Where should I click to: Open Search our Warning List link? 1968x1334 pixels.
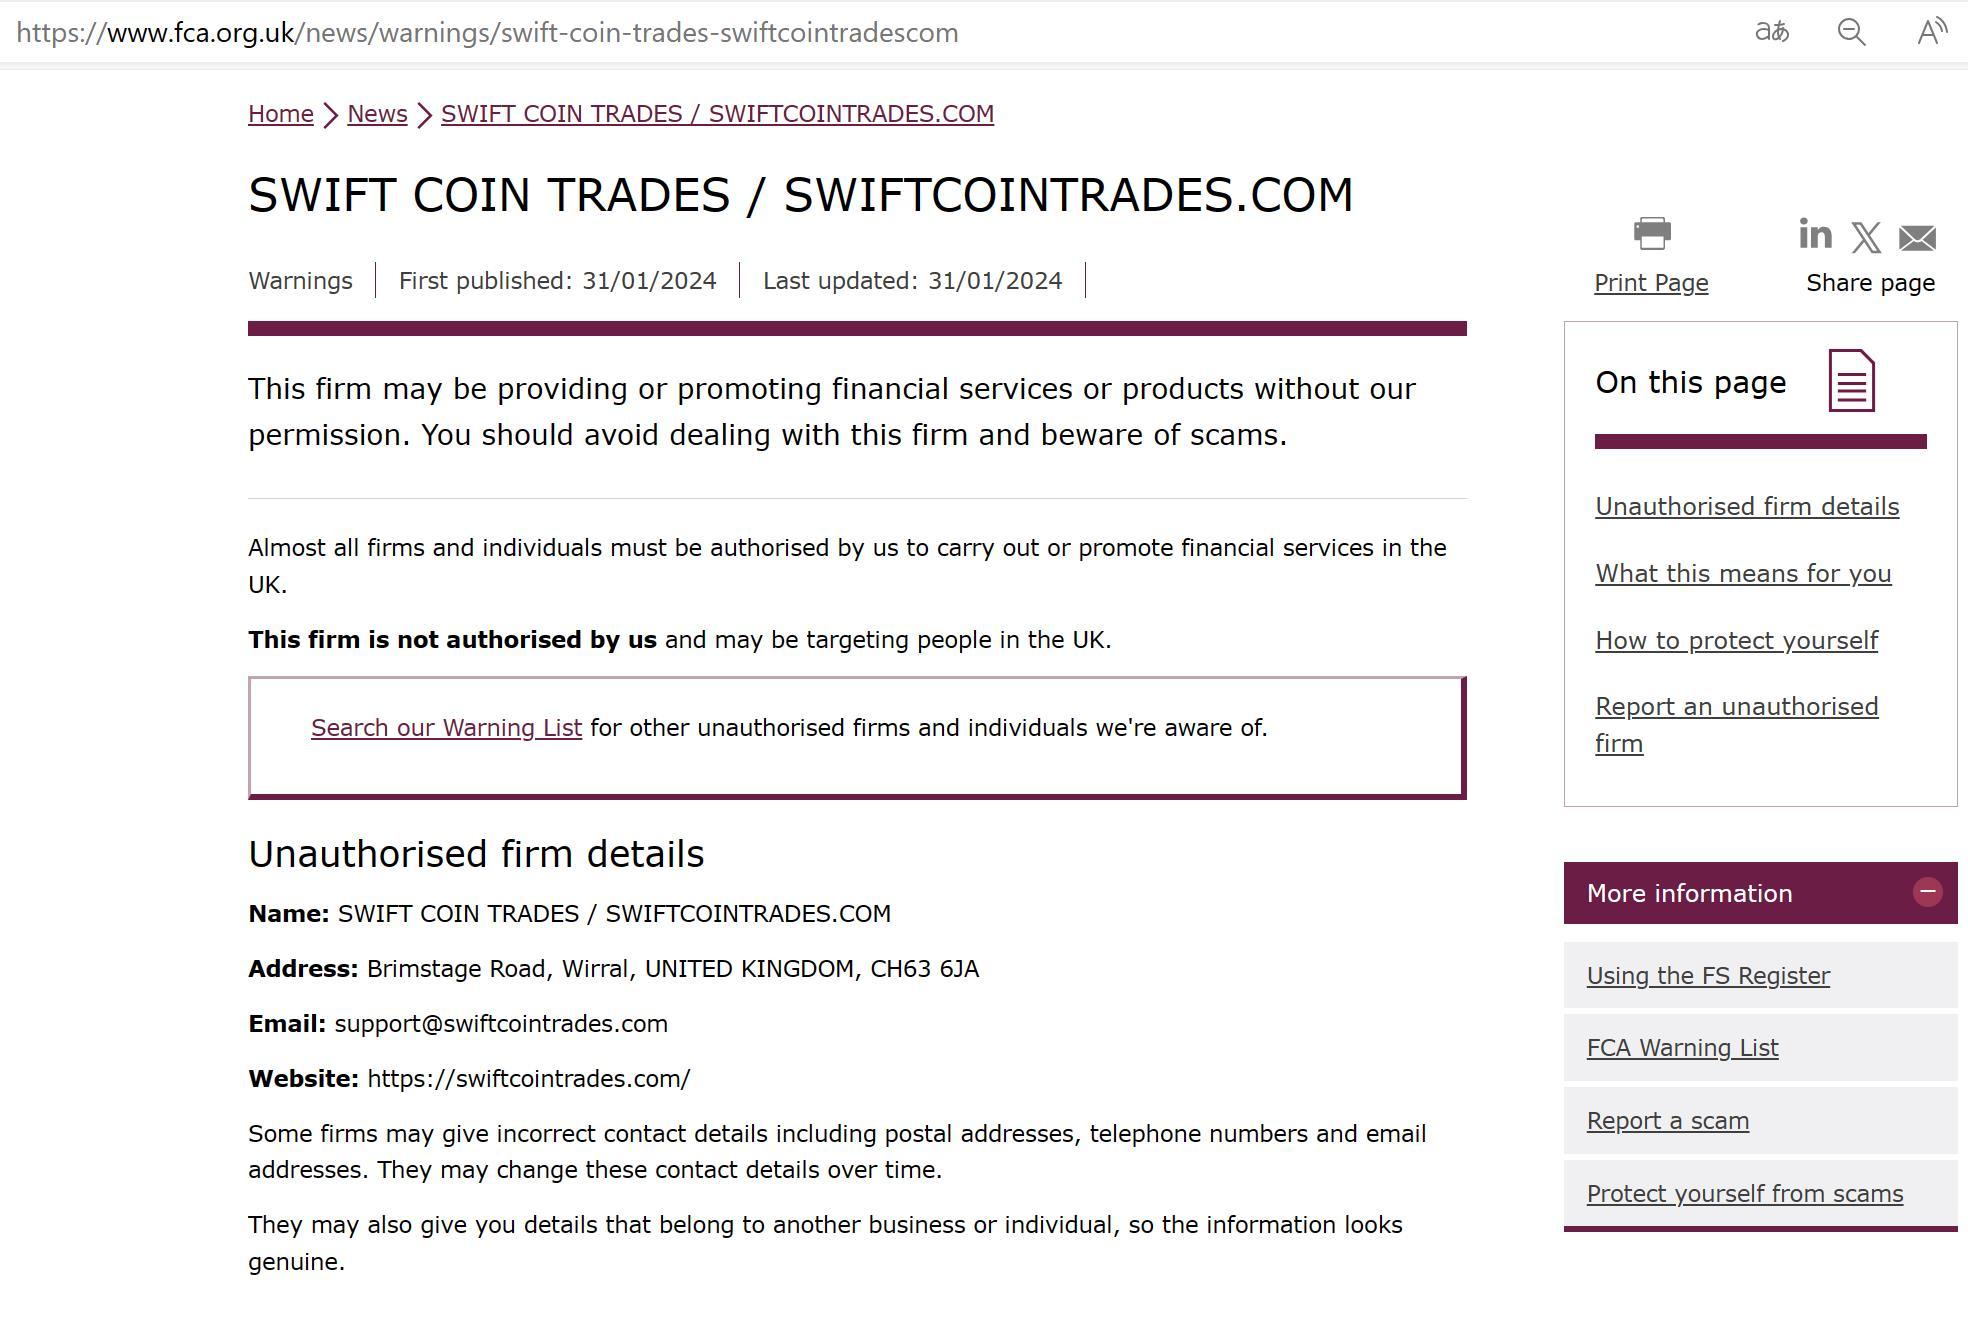[x=446, y=728]
